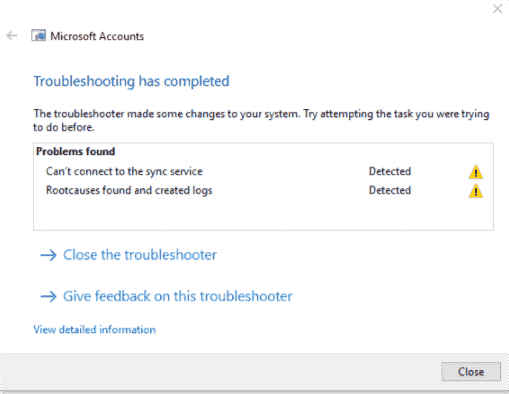Close the dialog with the X button

point(497,9)
